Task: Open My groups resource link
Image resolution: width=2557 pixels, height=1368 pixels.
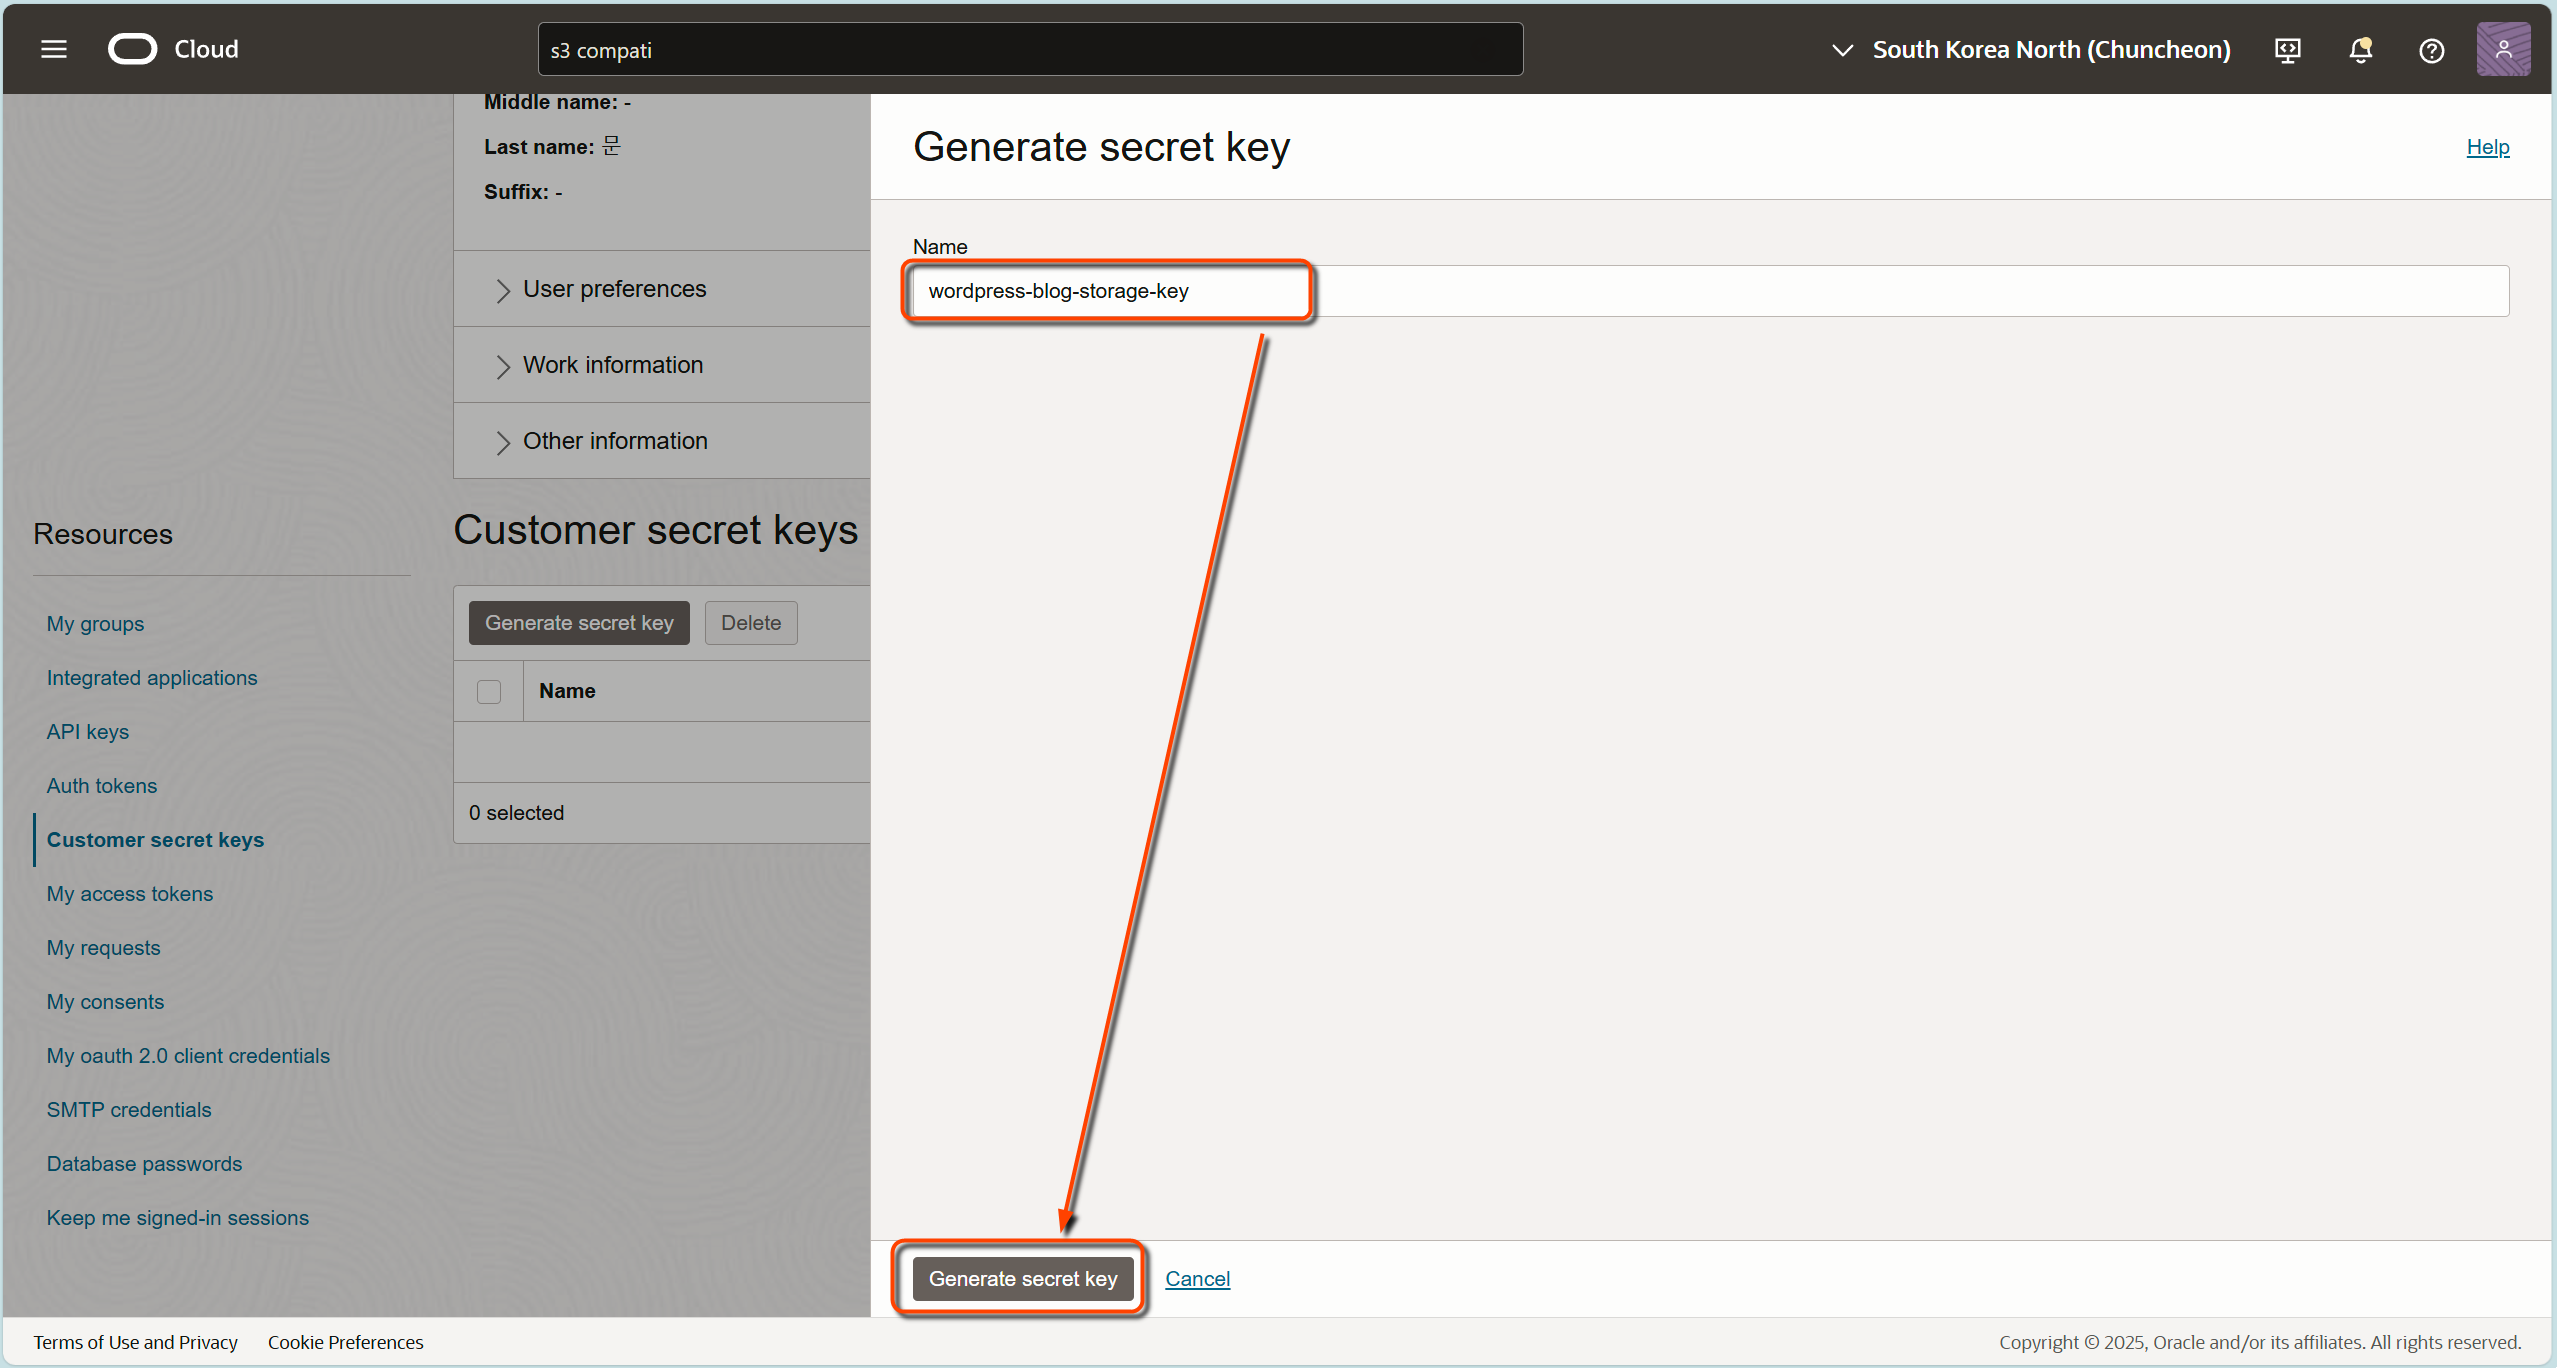Action: point(95,622)
